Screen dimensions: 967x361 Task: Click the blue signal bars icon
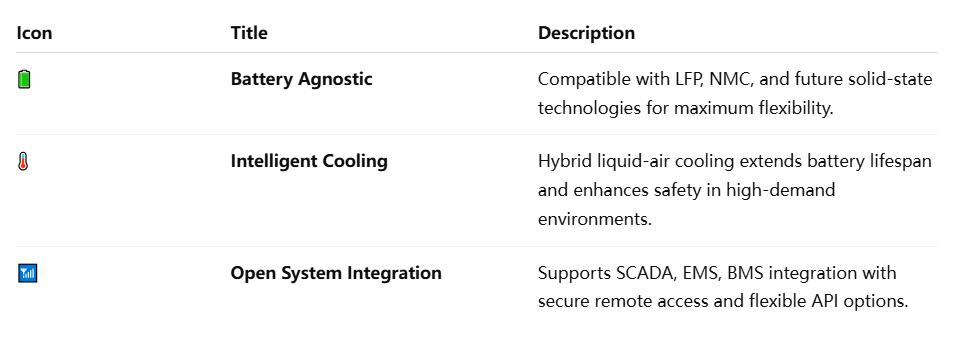[x=28, y=273]
